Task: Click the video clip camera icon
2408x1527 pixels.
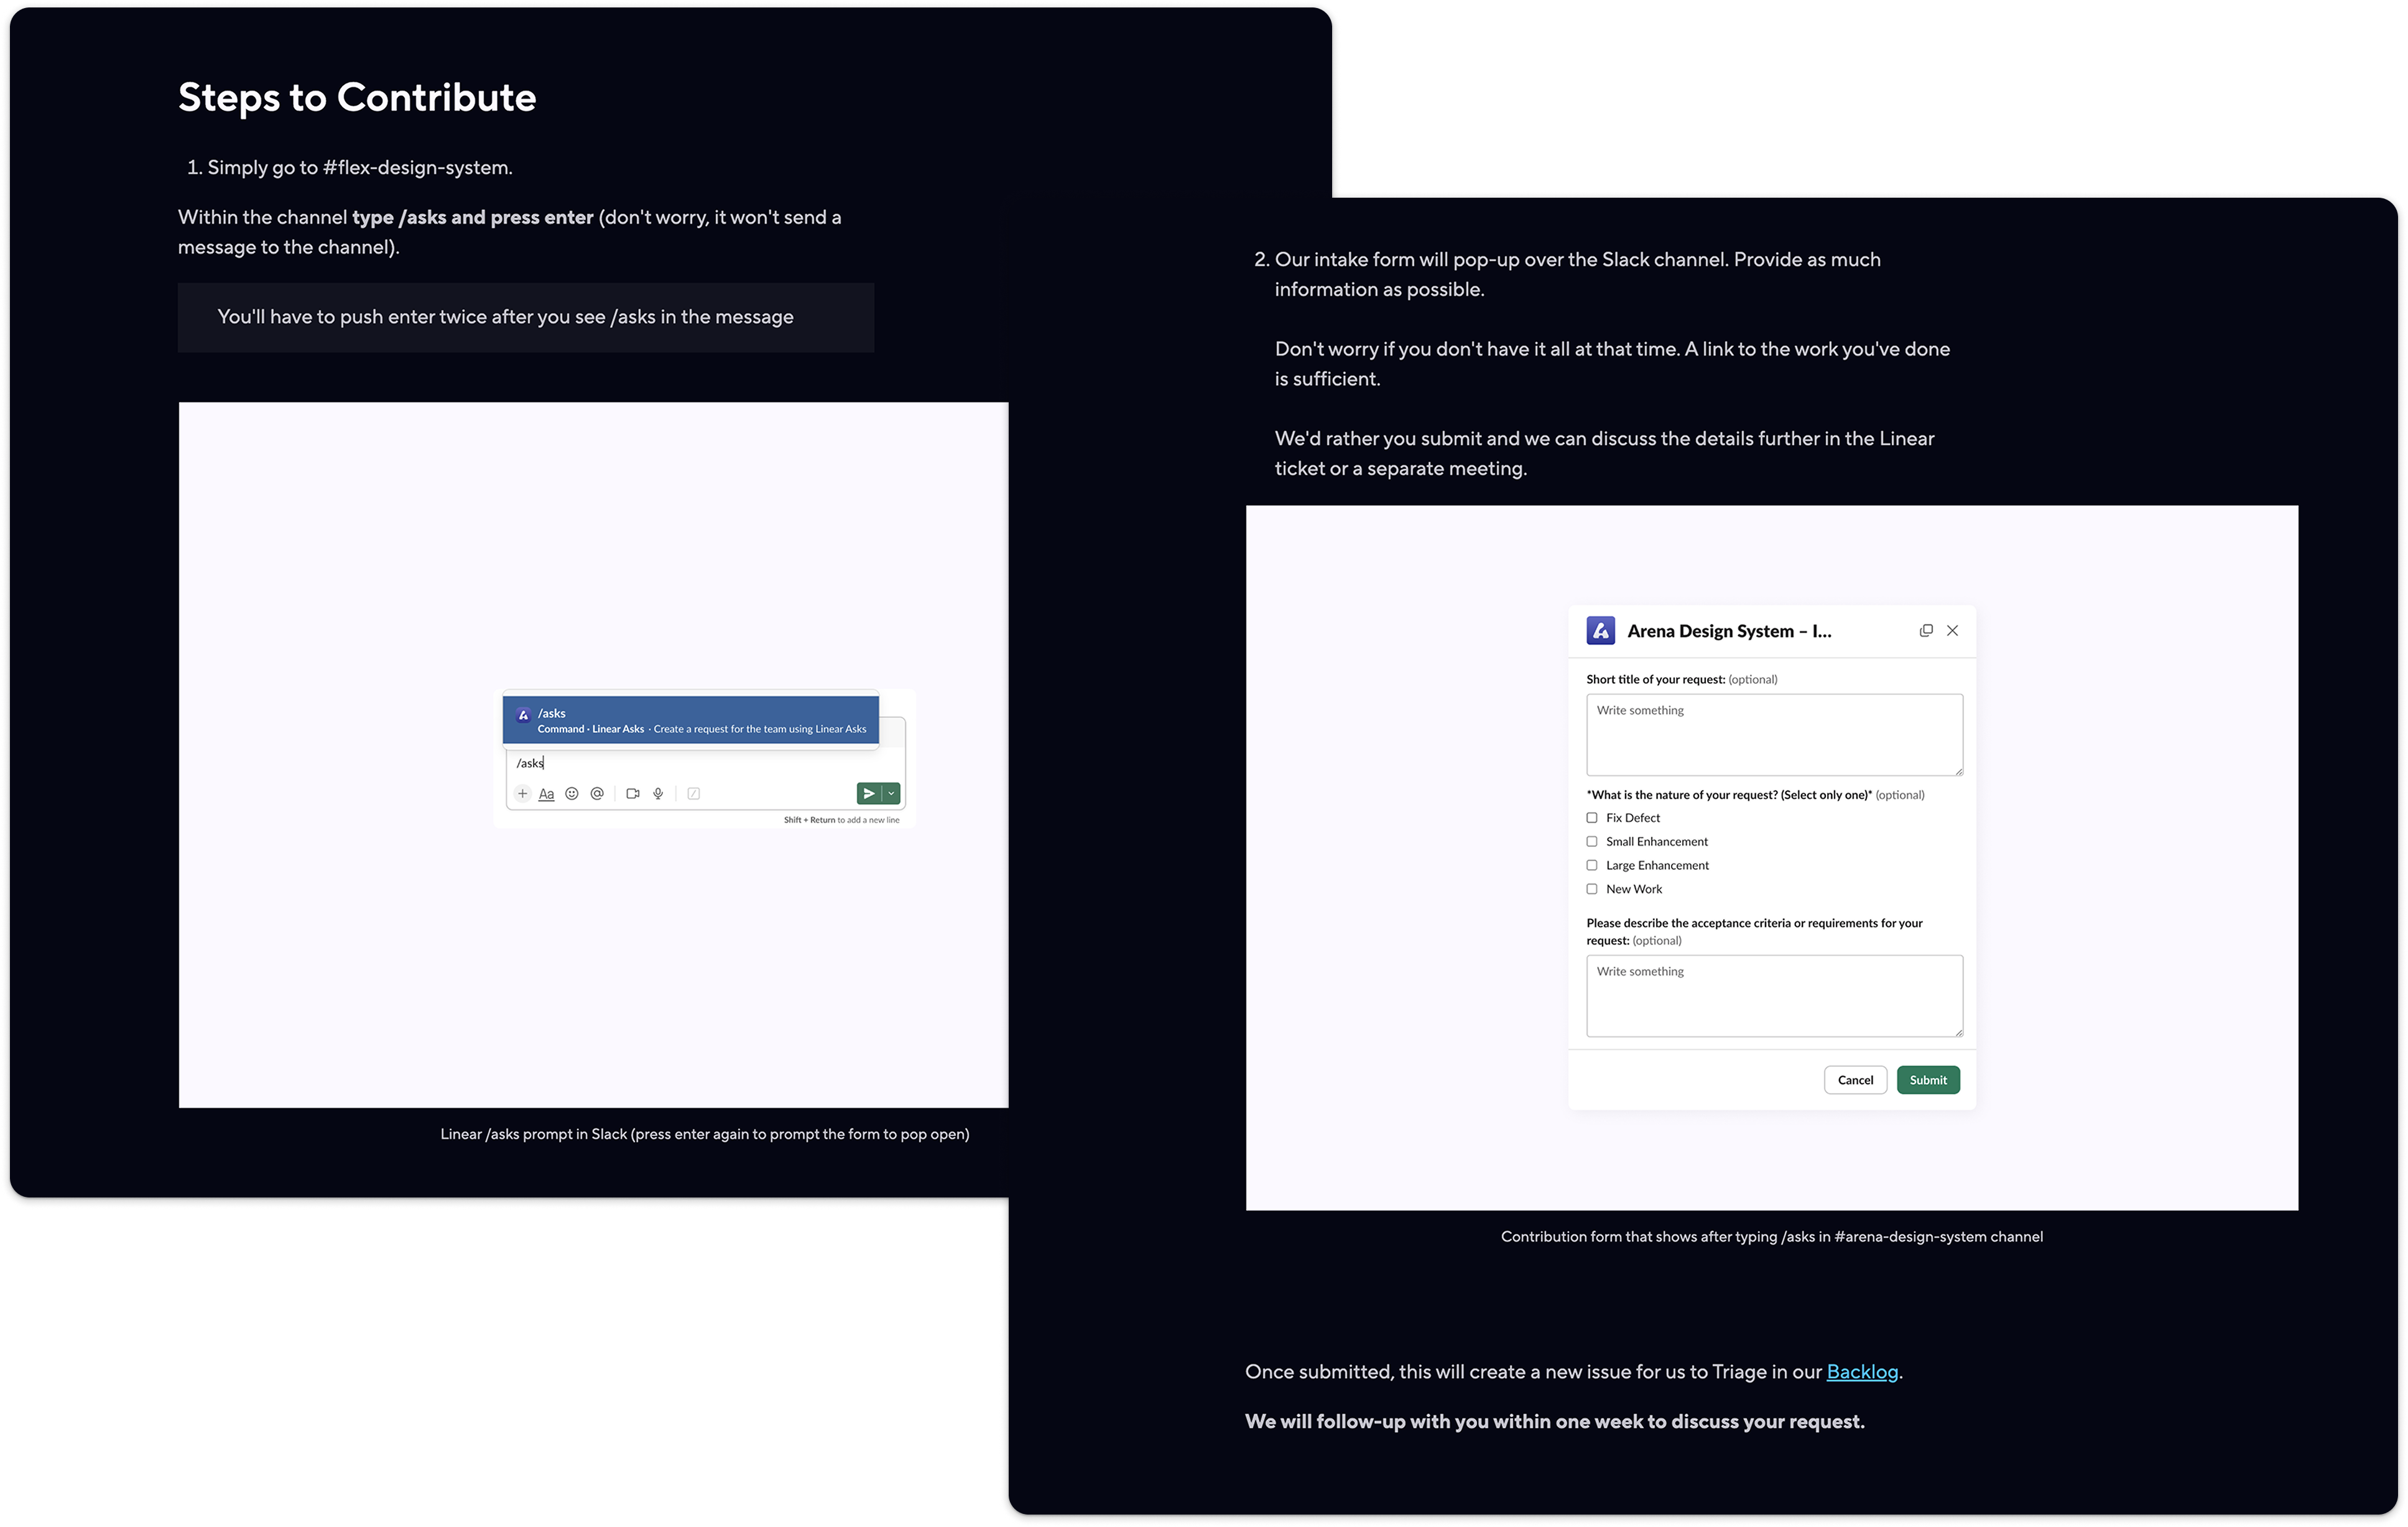Action: (x=633, y=794)
